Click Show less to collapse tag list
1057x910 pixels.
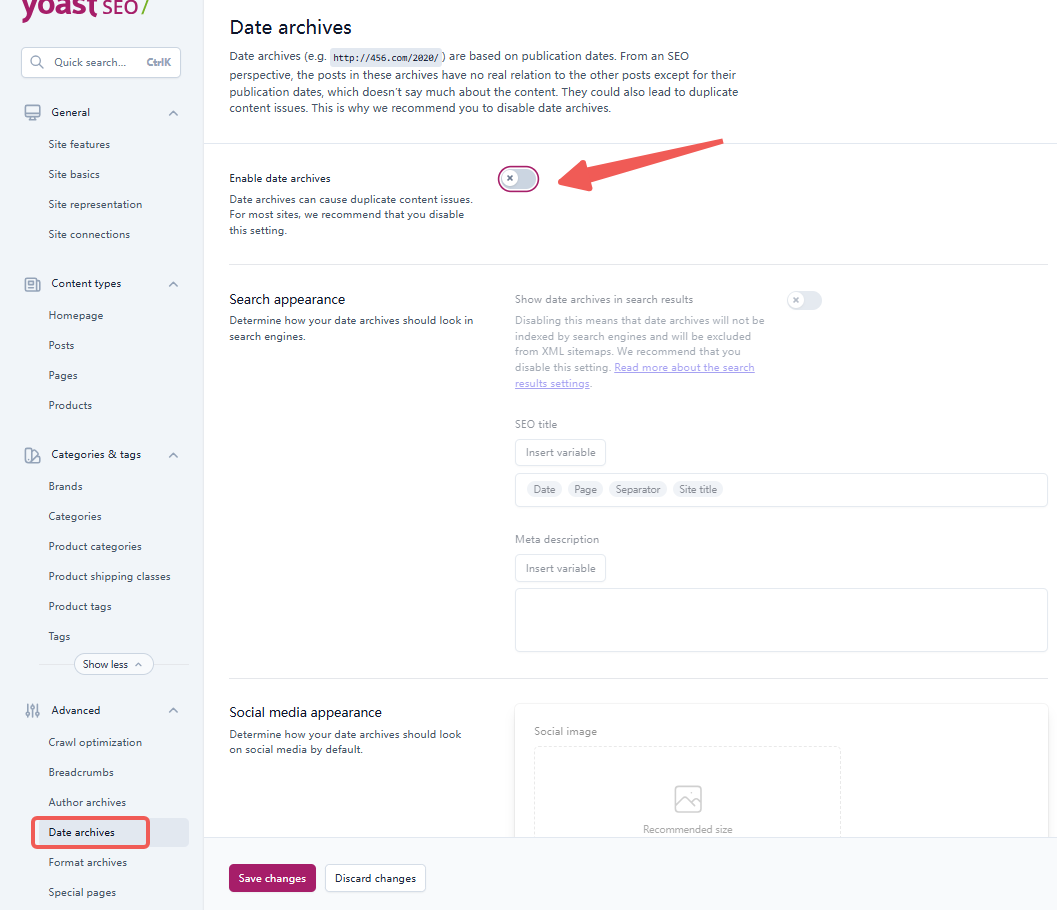(113, 663)
